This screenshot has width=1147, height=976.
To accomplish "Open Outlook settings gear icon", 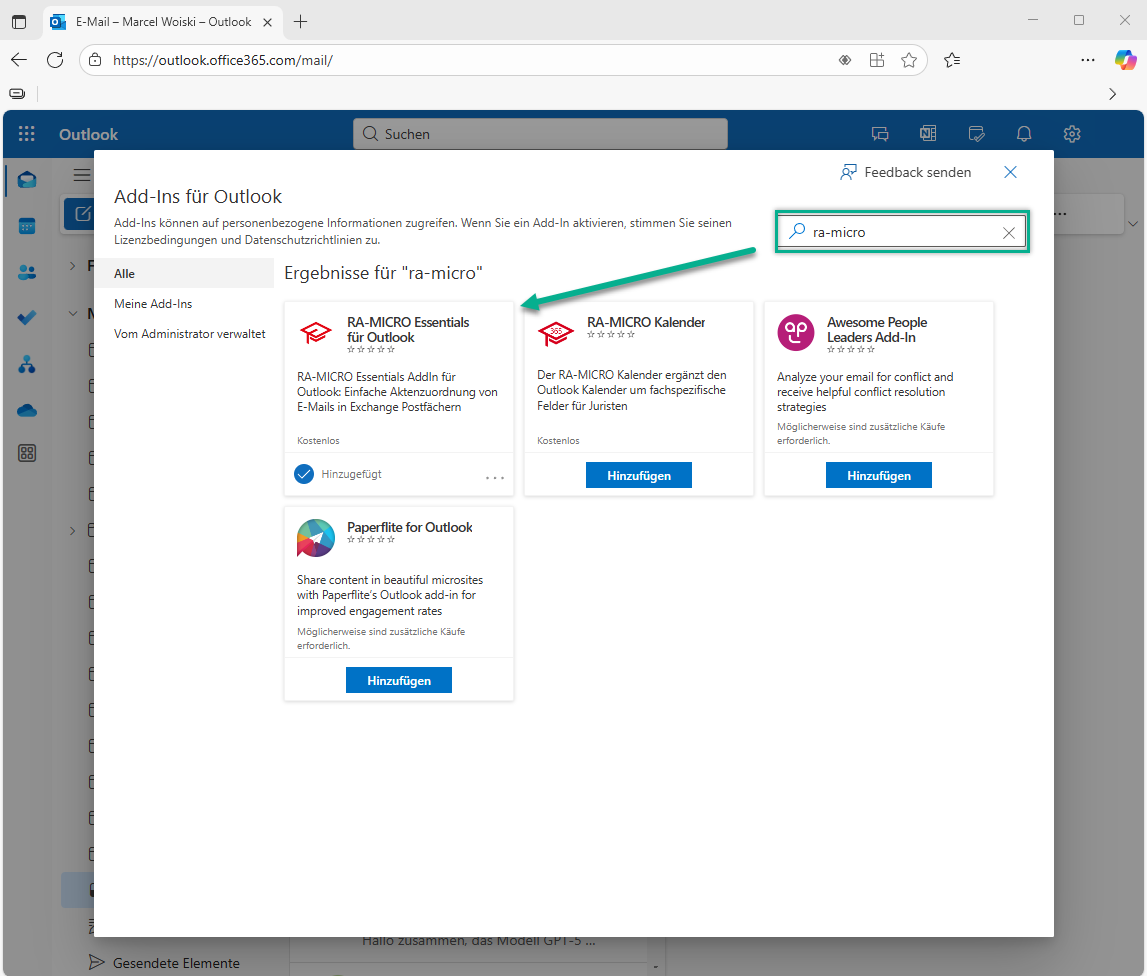I will point(1072,133).
